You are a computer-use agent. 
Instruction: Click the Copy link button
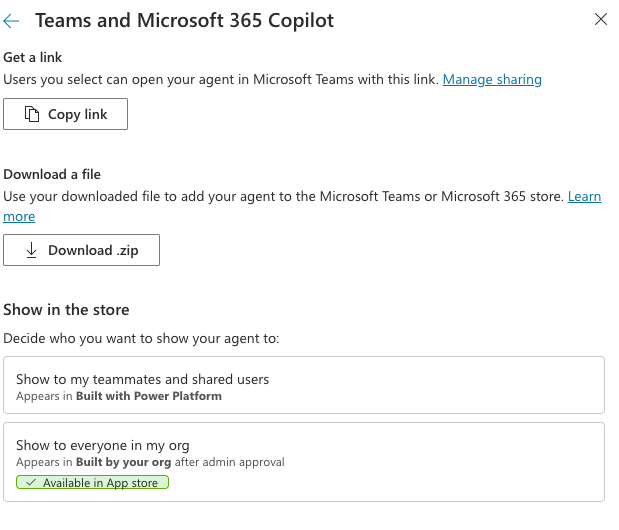pyautogui.click(x=66, y=114)
